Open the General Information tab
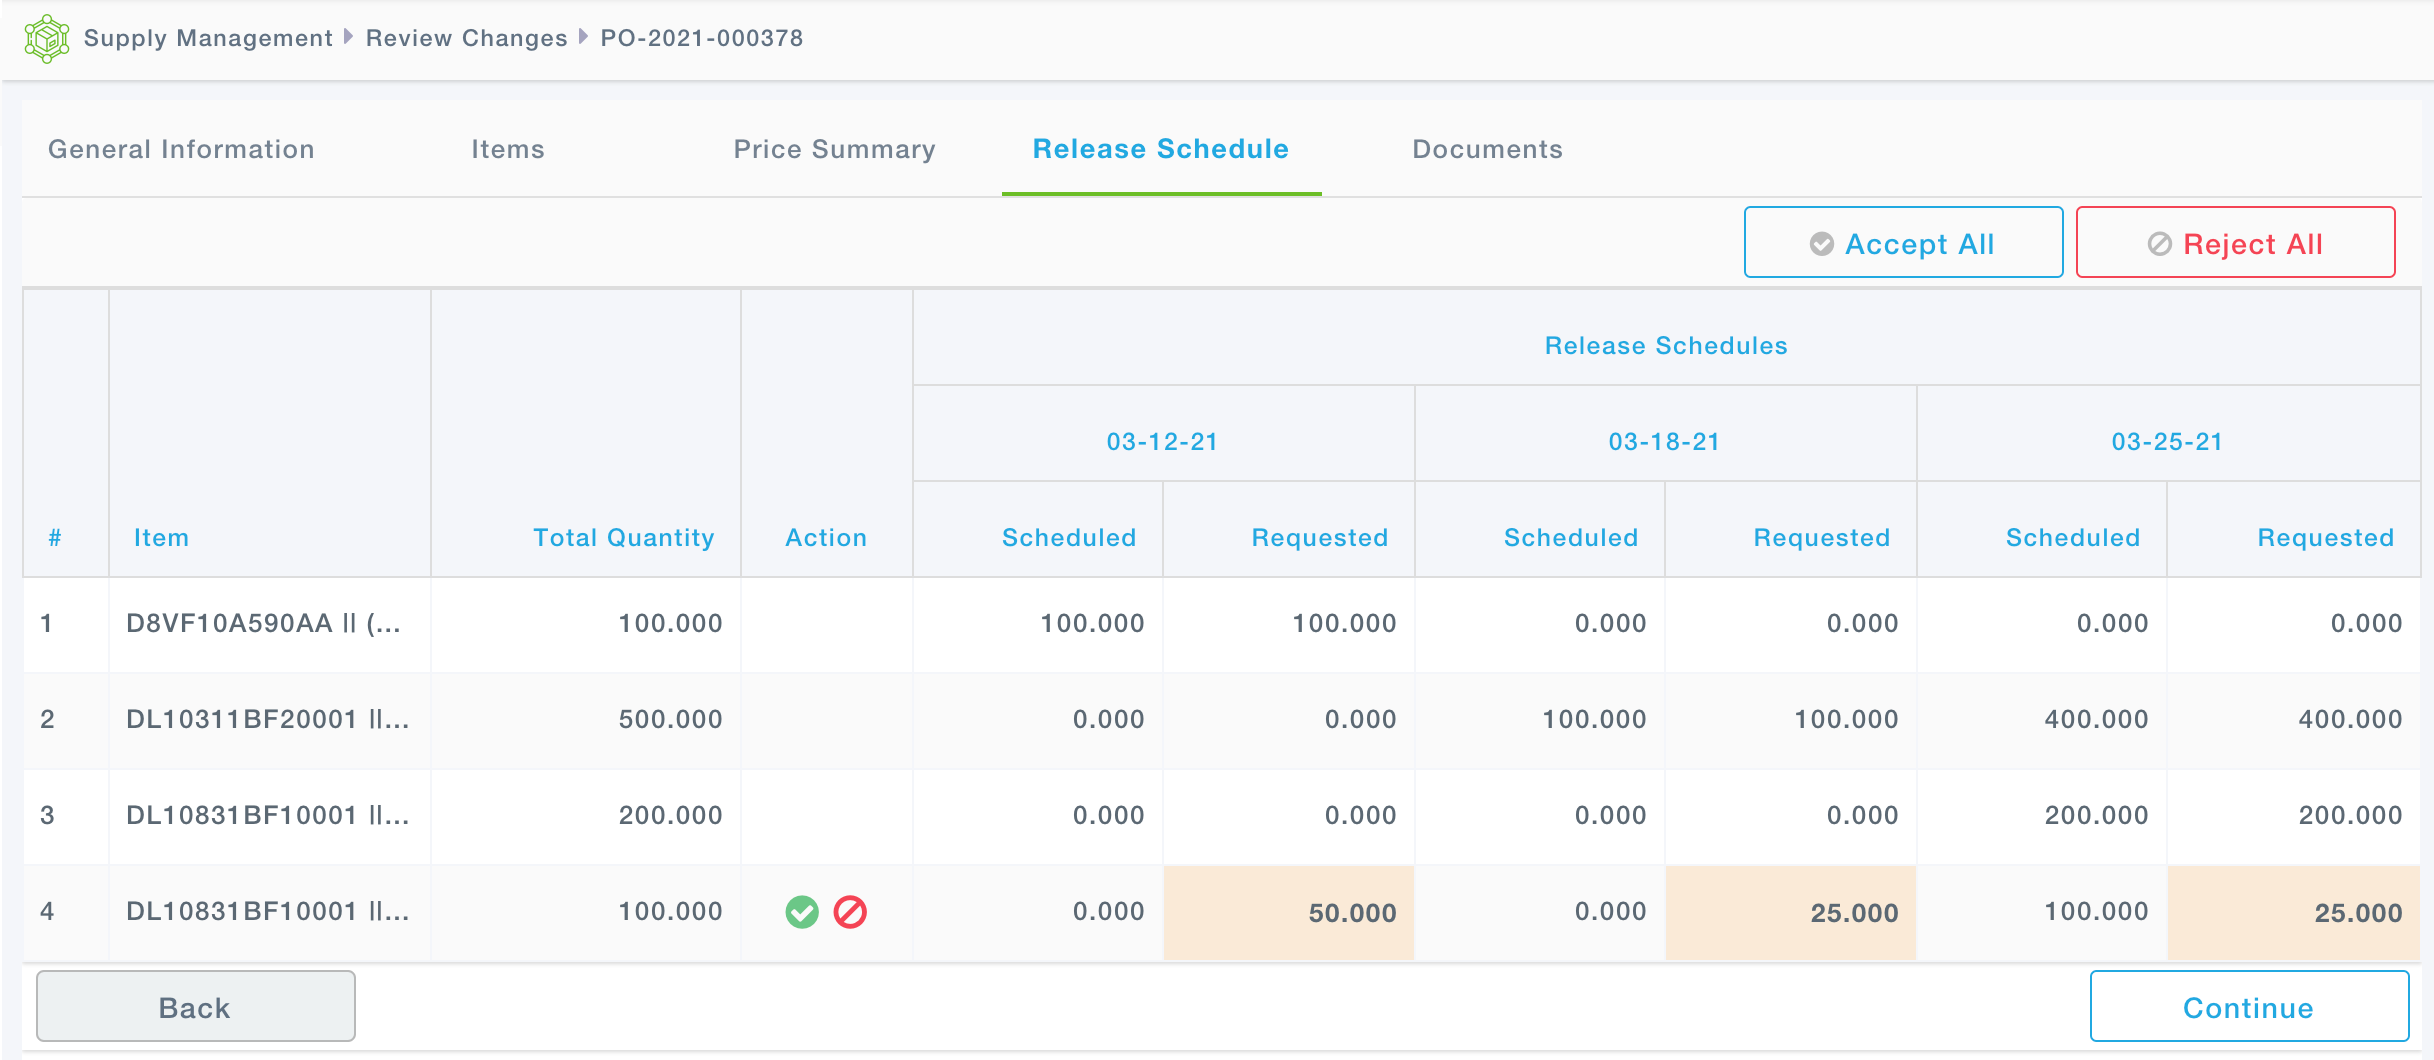The image size is (2434, 1060). pyautogui.click(x=181, y=149)
